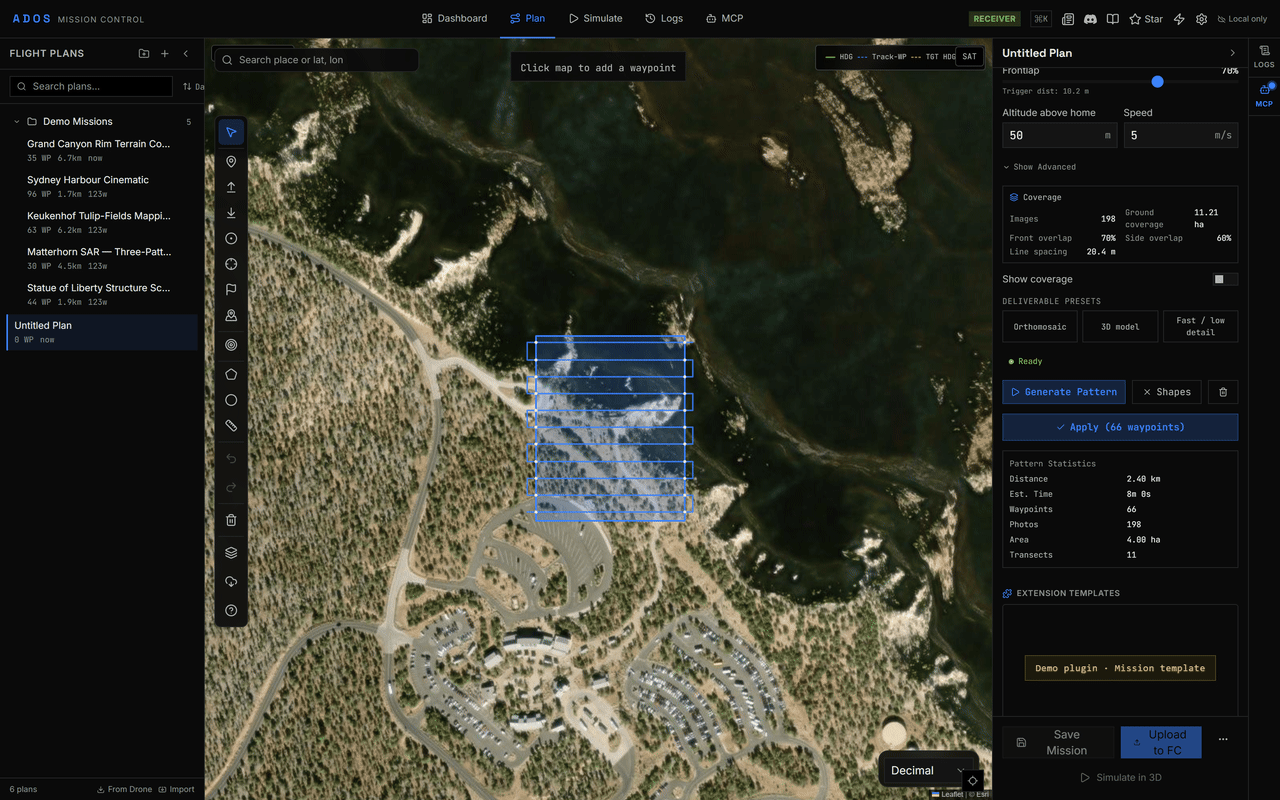Toggle the SAT satellite map button
This screenshot has width=1280, height=800.
(x=969, y=57)
